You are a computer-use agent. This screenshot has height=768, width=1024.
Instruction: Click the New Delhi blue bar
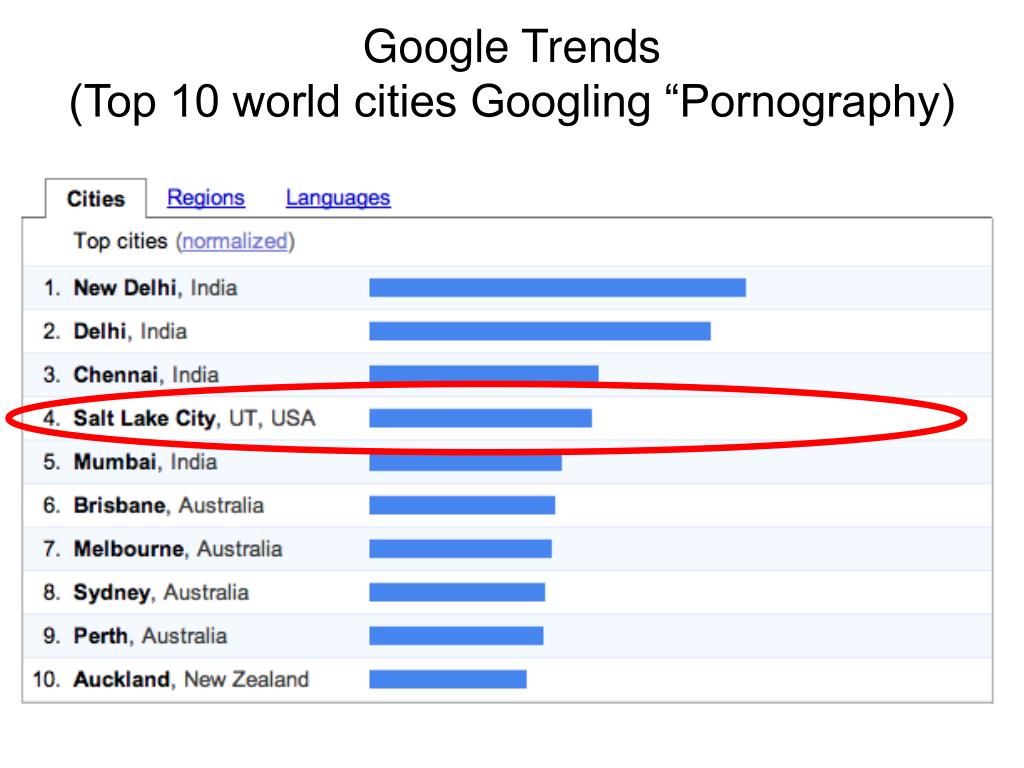557,287
